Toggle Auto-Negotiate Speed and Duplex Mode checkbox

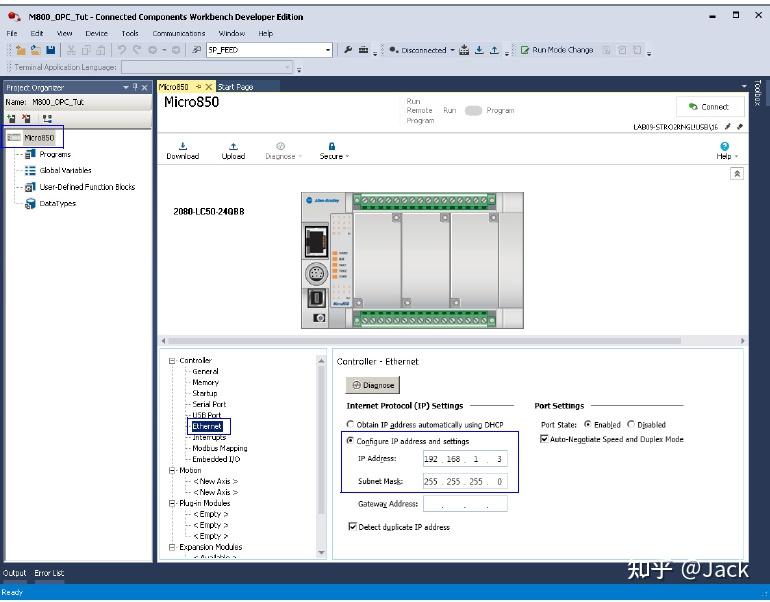click(x=544, y=438)
